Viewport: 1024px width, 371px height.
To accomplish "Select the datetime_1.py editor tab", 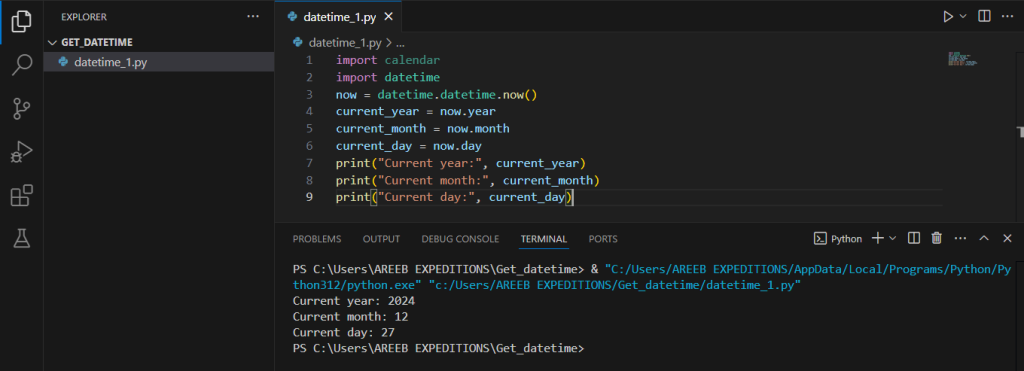I will [338, 17].
